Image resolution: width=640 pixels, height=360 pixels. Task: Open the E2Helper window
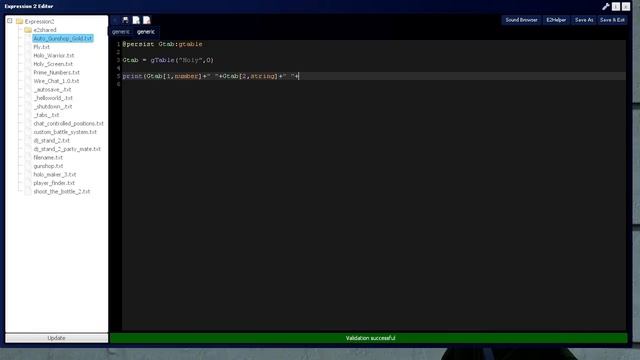point(556,20)
